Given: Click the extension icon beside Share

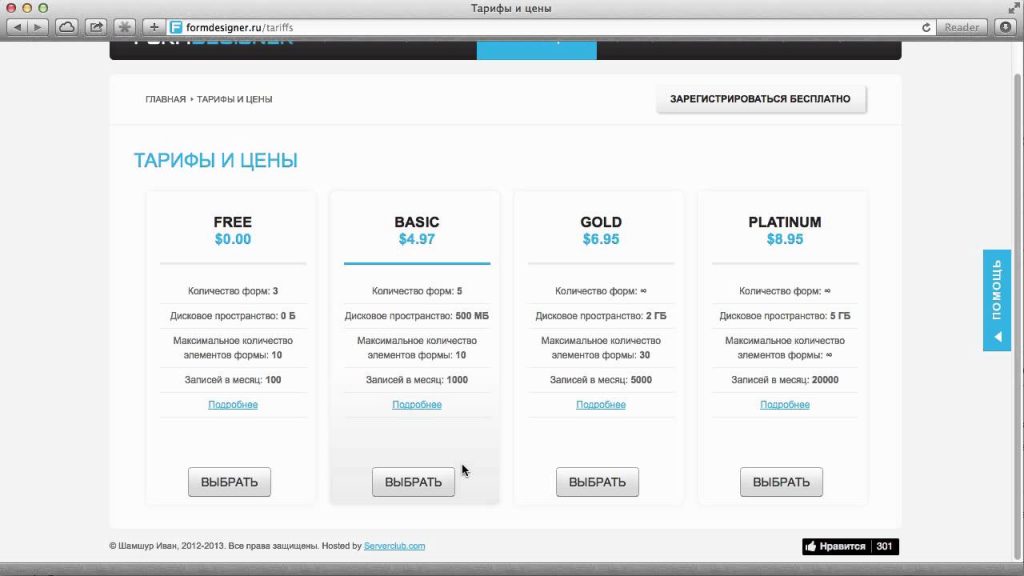Looking at the screenshot, I should pyautogui.click(x=125, y=27).
